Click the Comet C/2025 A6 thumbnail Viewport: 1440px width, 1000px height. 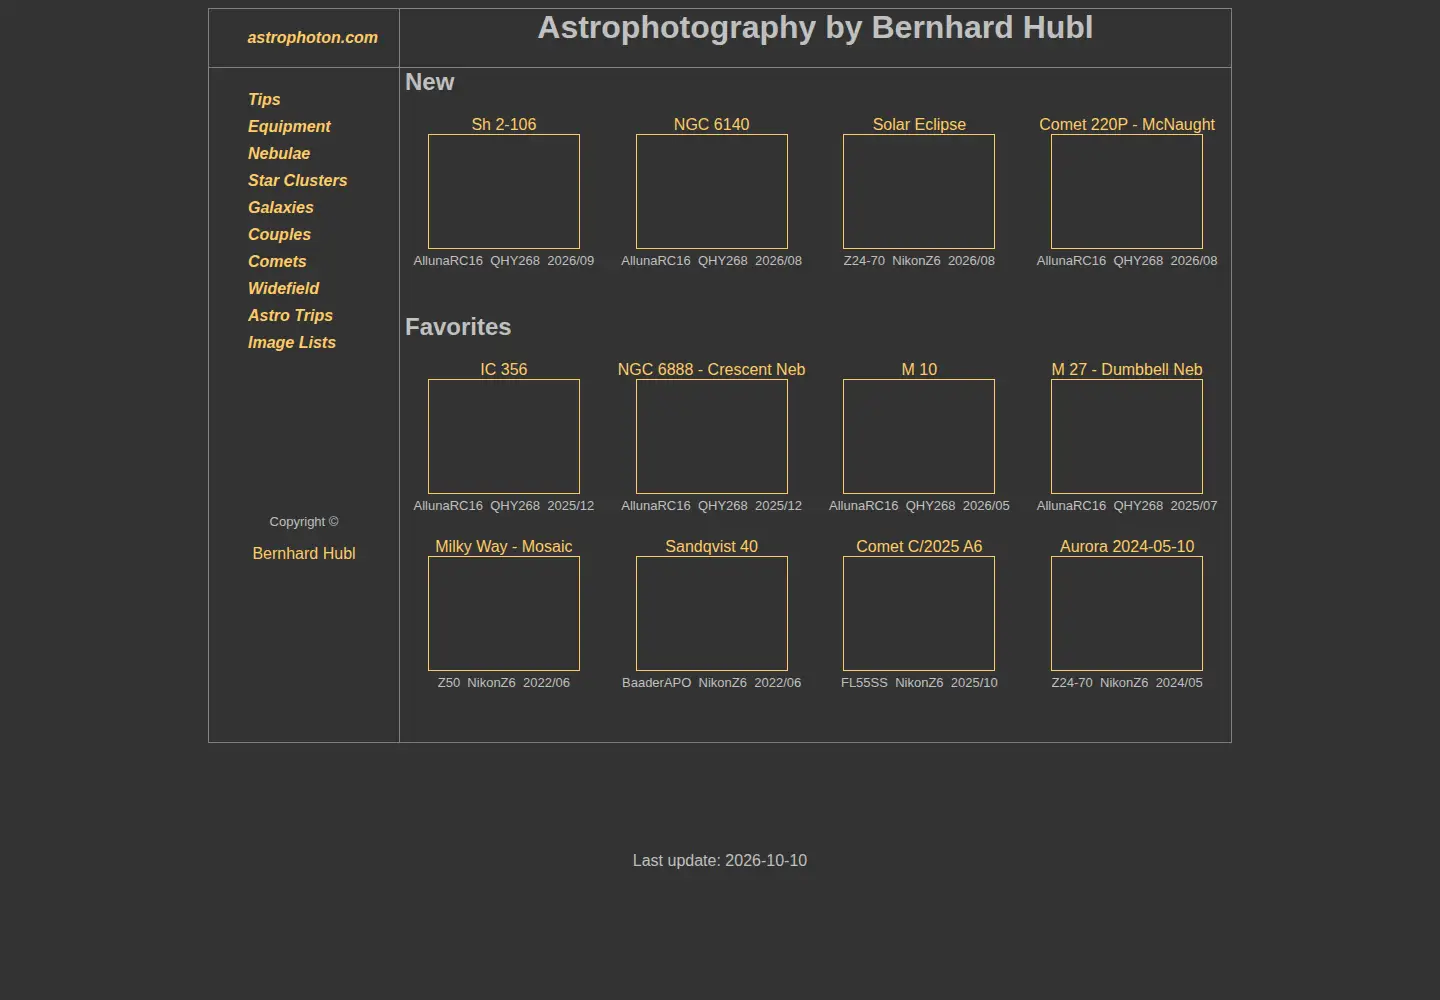coord(919,613)
